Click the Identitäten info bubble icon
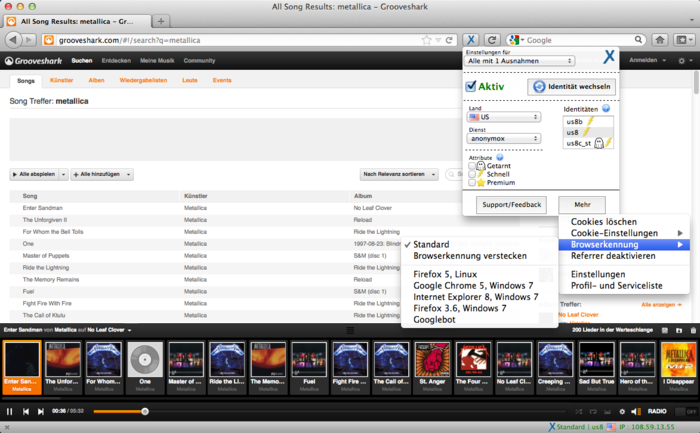Viewport: 700px width, 433px height. (x=606, y=108)
